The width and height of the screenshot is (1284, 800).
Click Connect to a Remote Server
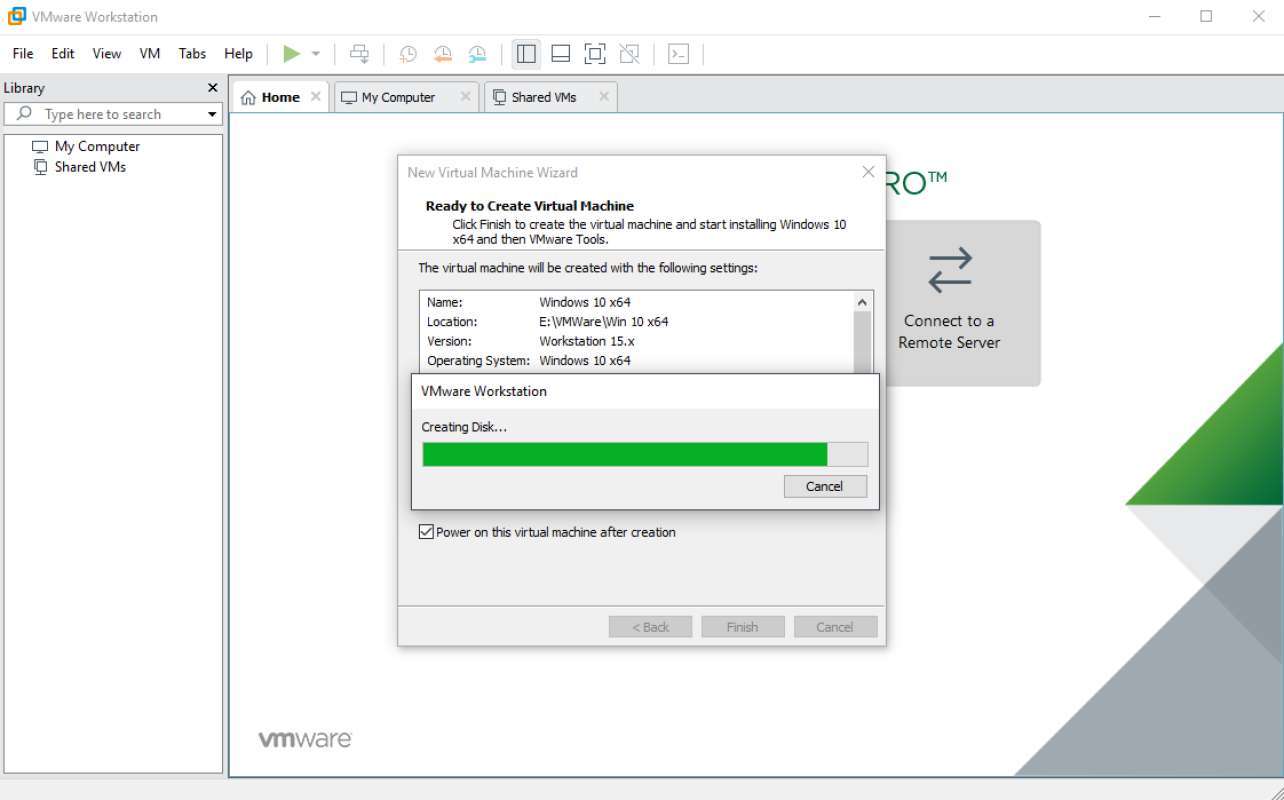tap(948, 302)
